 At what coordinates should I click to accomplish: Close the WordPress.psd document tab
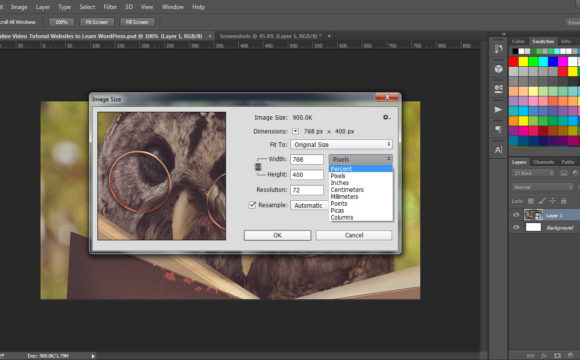(x=210, y=36)
